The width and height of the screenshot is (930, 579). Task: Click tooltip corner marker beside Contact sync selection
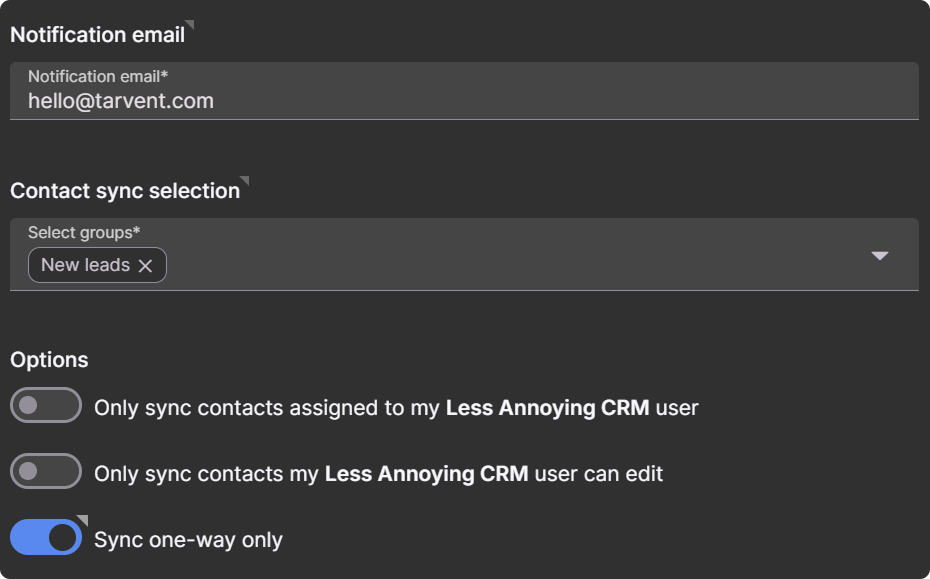pos(245,181)
